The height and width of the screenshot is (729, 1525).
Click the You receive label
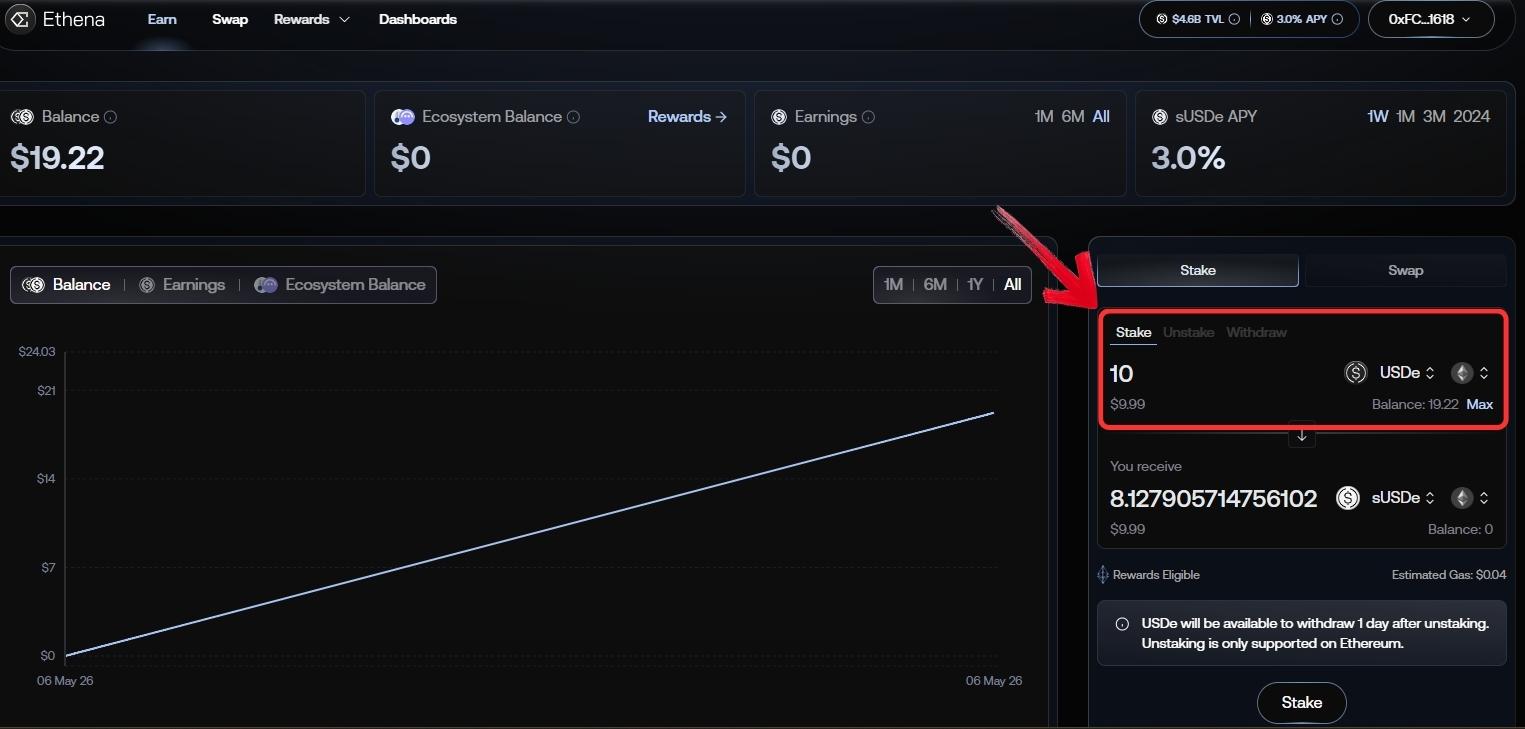pos(1146,466)
